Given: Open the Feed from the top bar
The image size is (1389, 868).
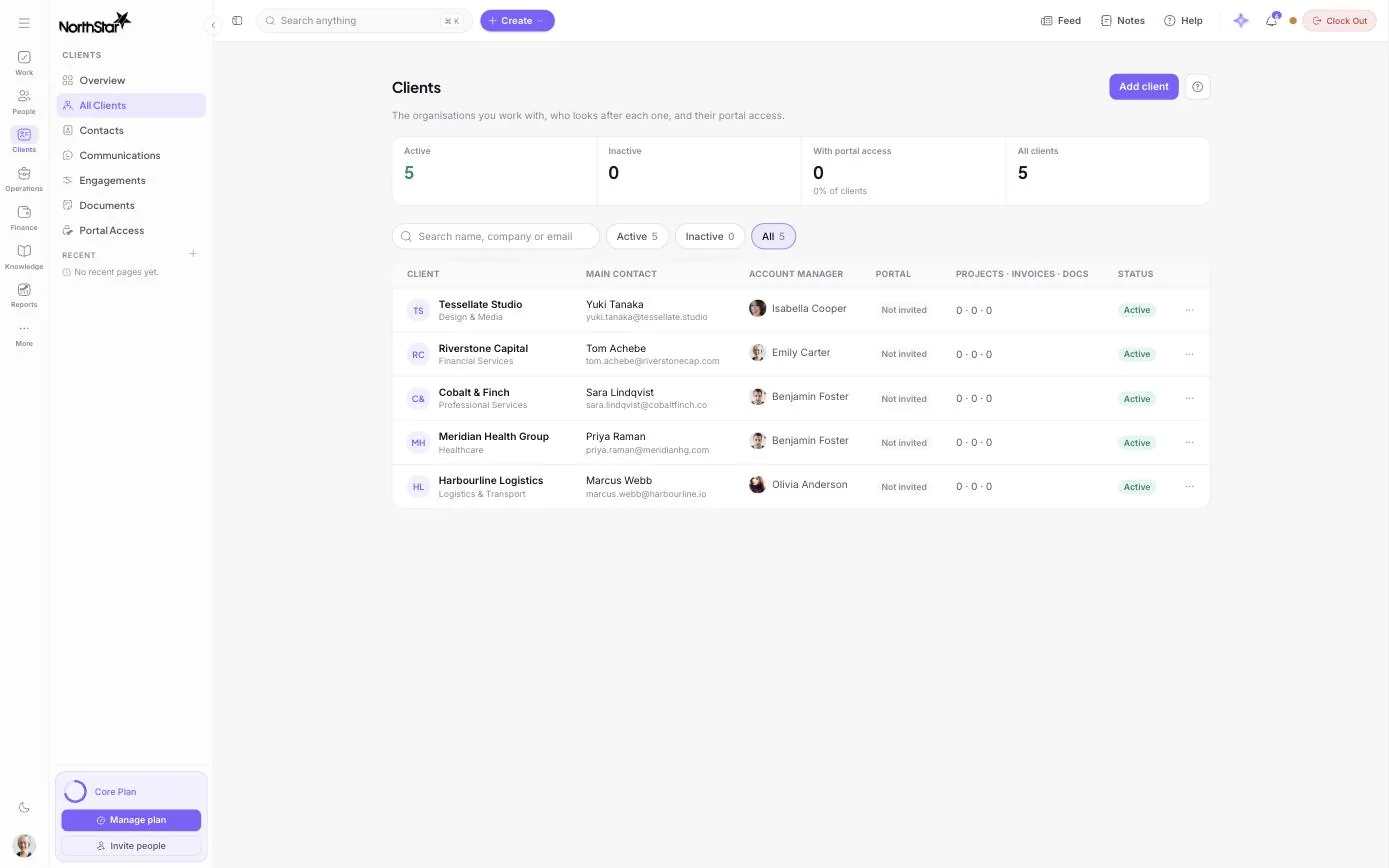Looking at the screenshot, I should pos(1061,20).
